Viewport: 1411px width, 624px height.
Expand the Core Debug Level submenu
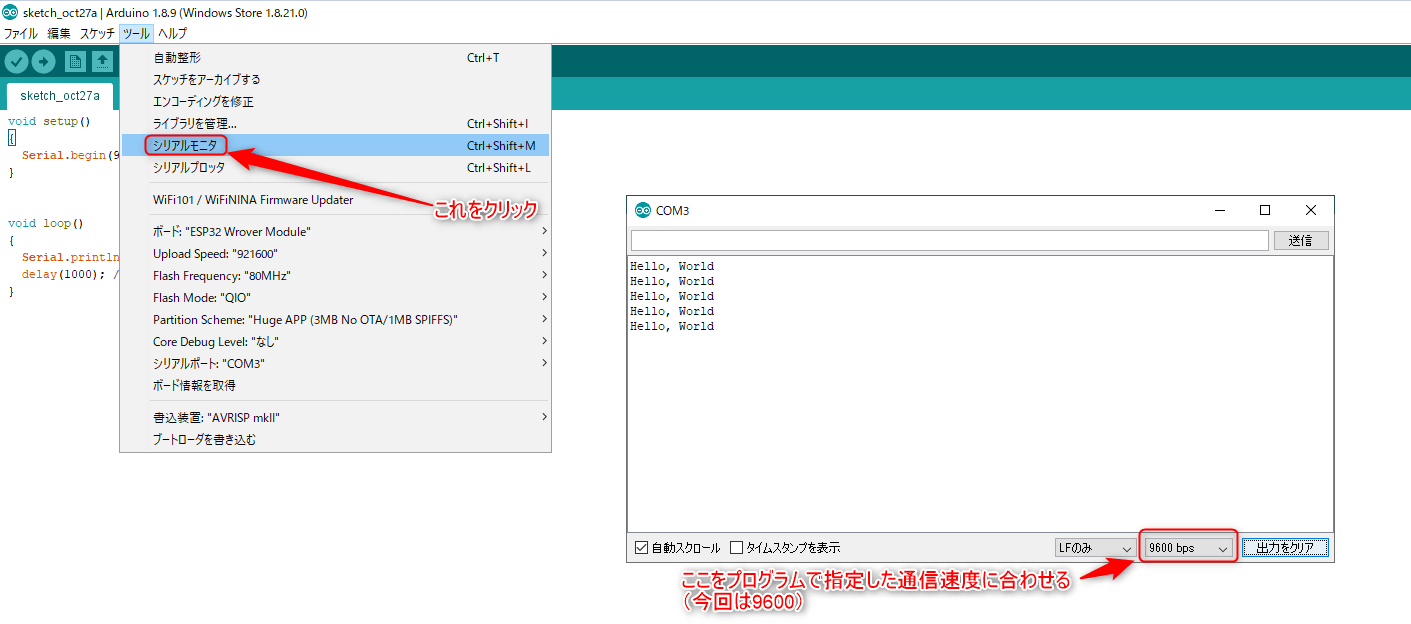(x=336, y=341)
